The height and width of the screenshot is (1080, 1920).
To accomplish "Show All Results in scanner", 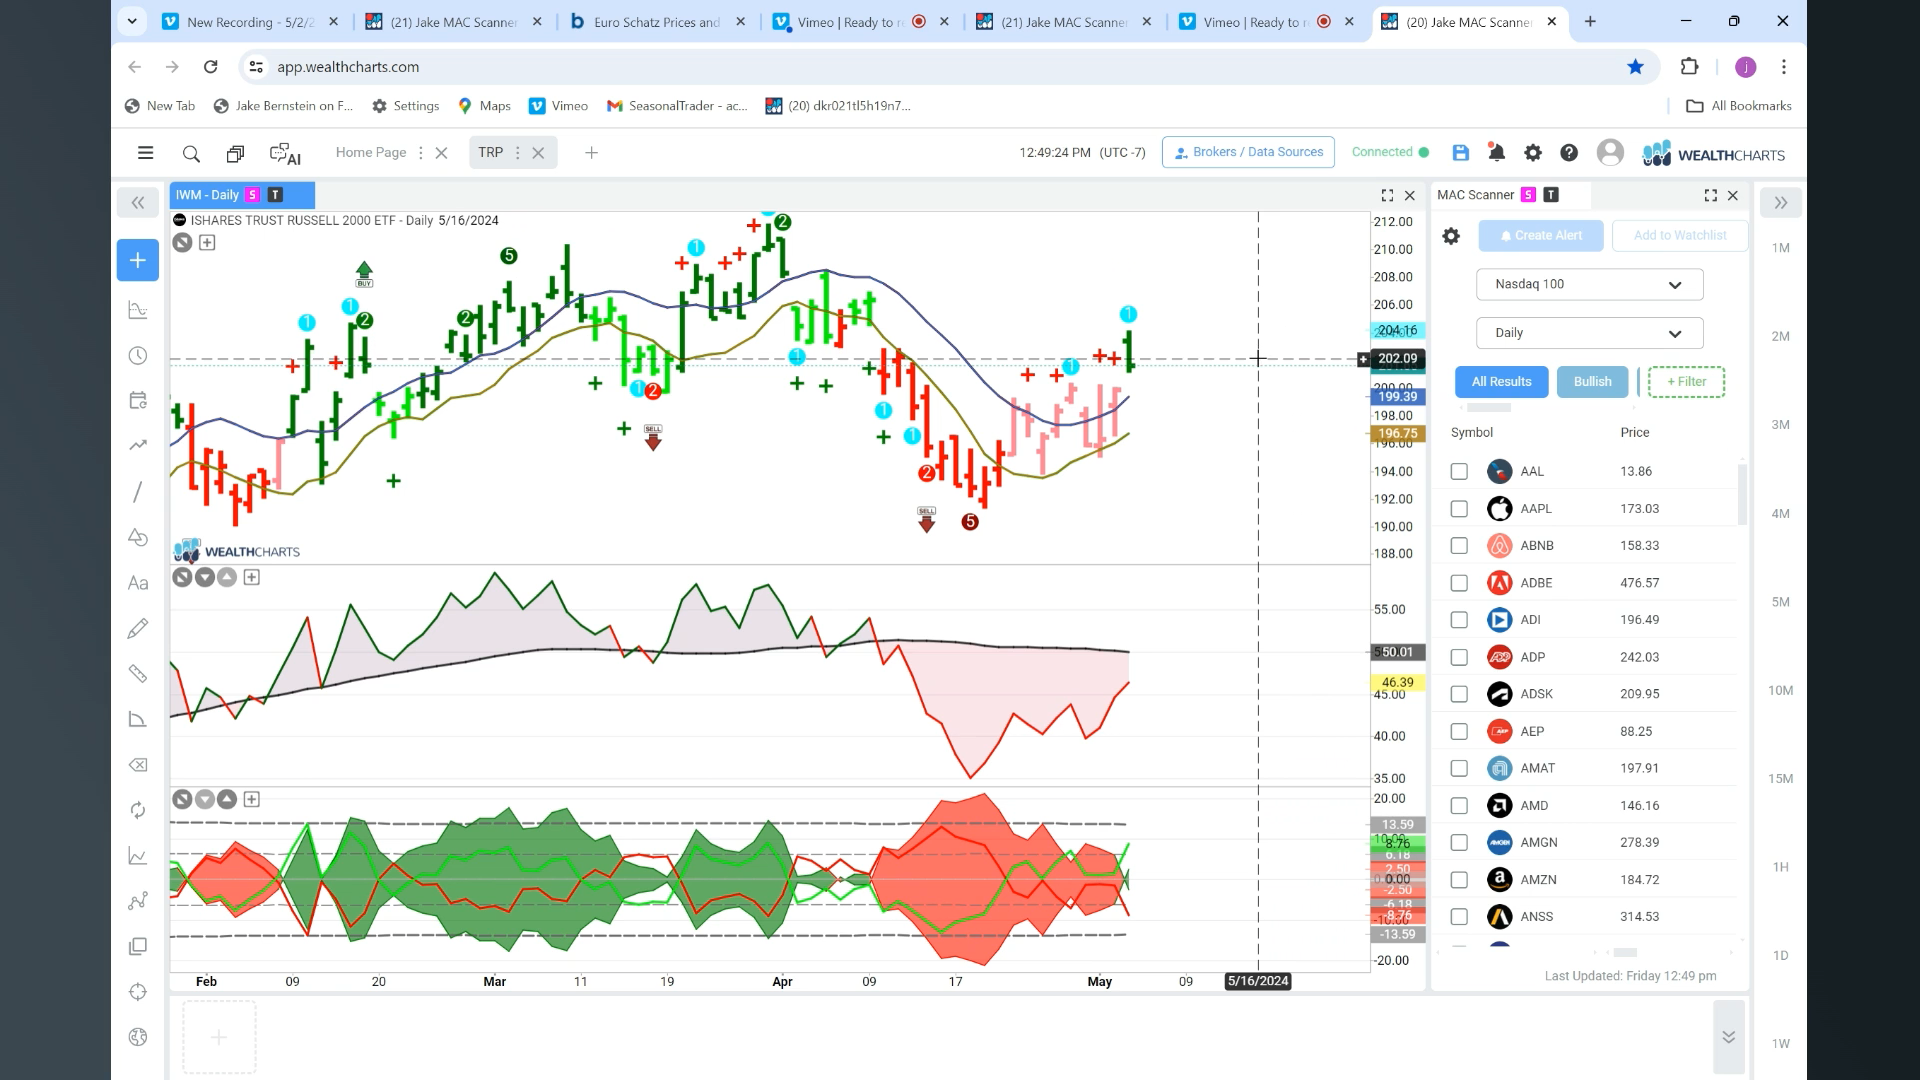I will 1501,382.
